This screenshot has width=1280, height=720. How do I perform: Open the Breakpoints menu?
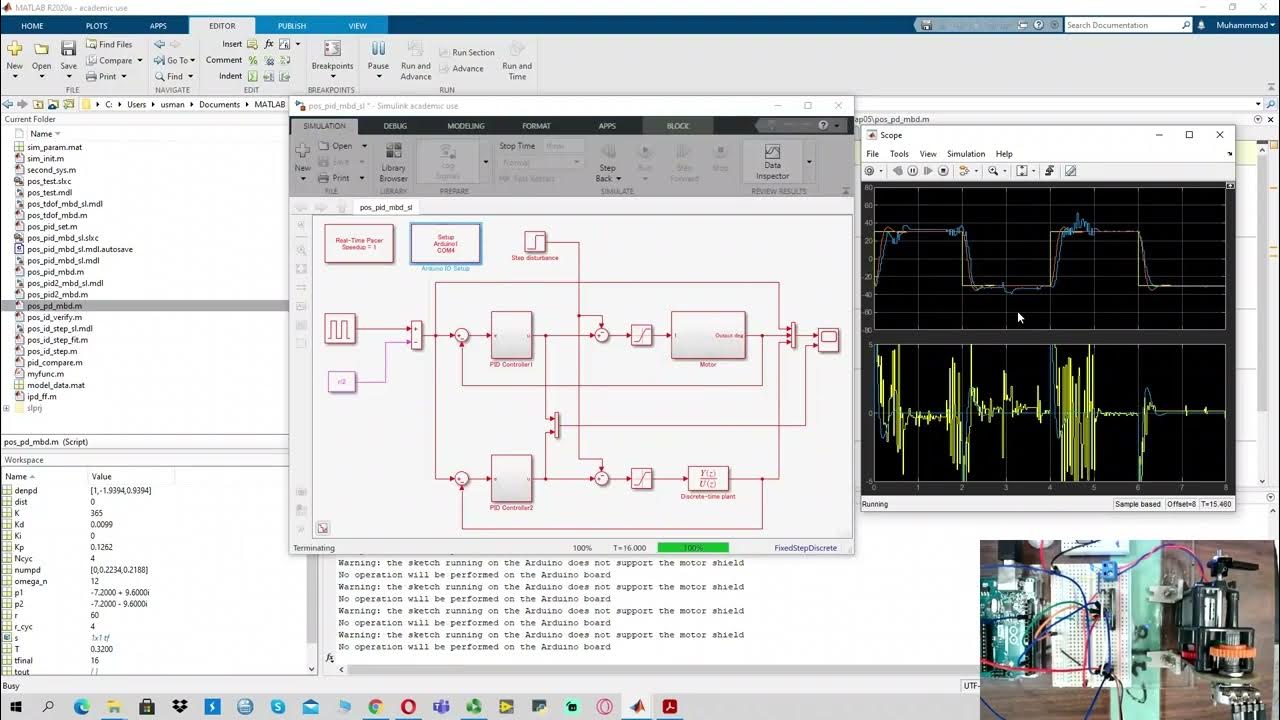[x=332, y=58]
